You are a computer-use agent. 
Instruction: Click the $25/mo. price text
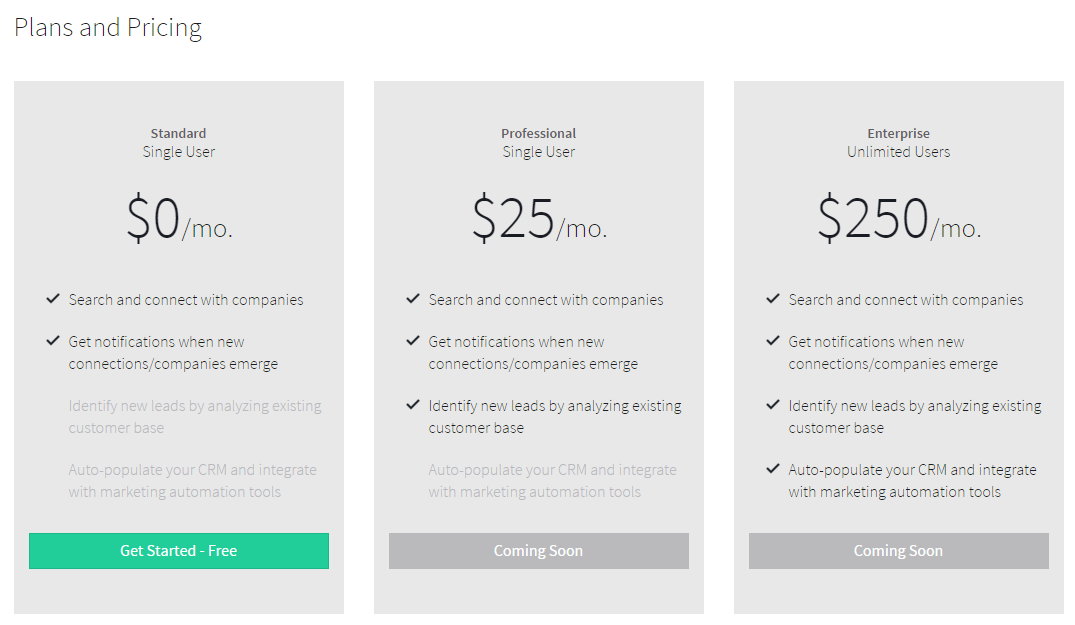click(540, 219)
